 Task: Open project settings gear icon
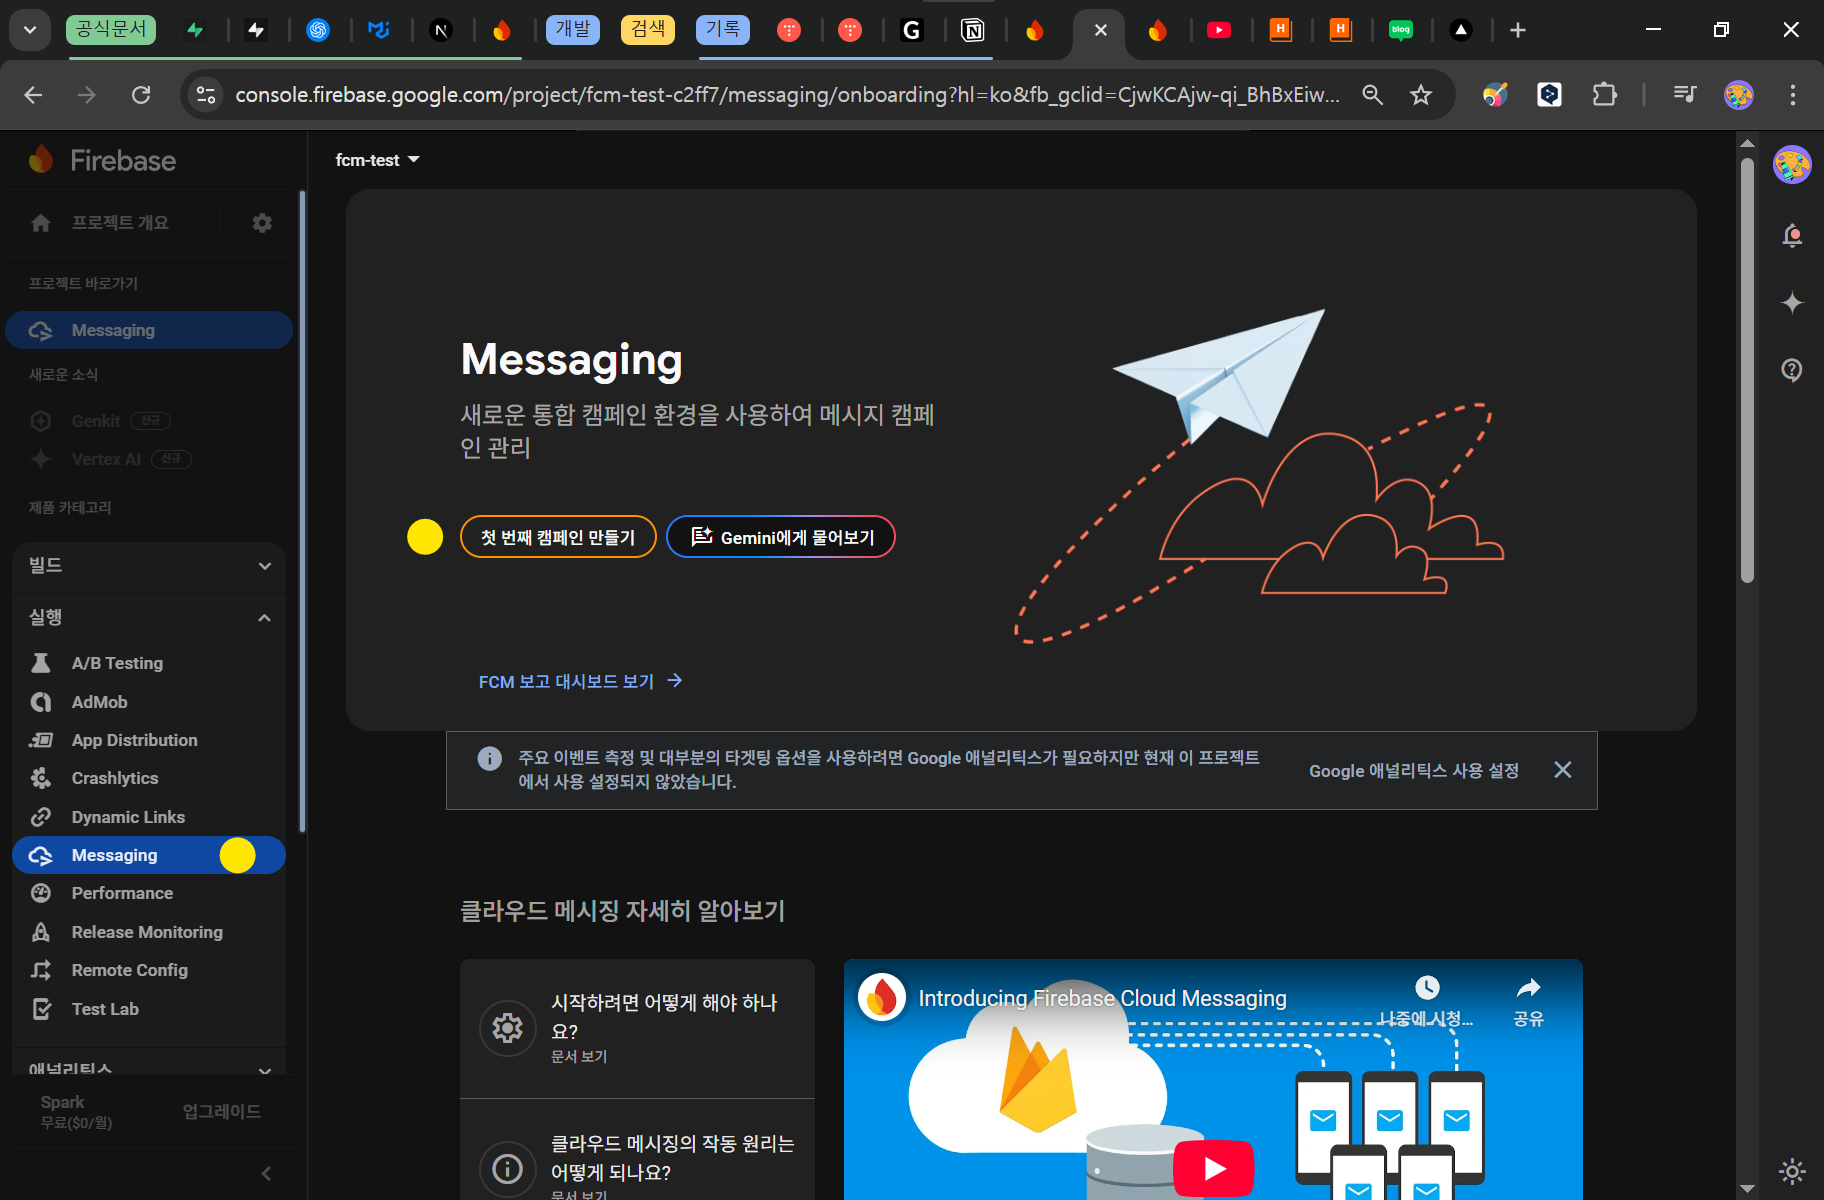click(262, 223)
